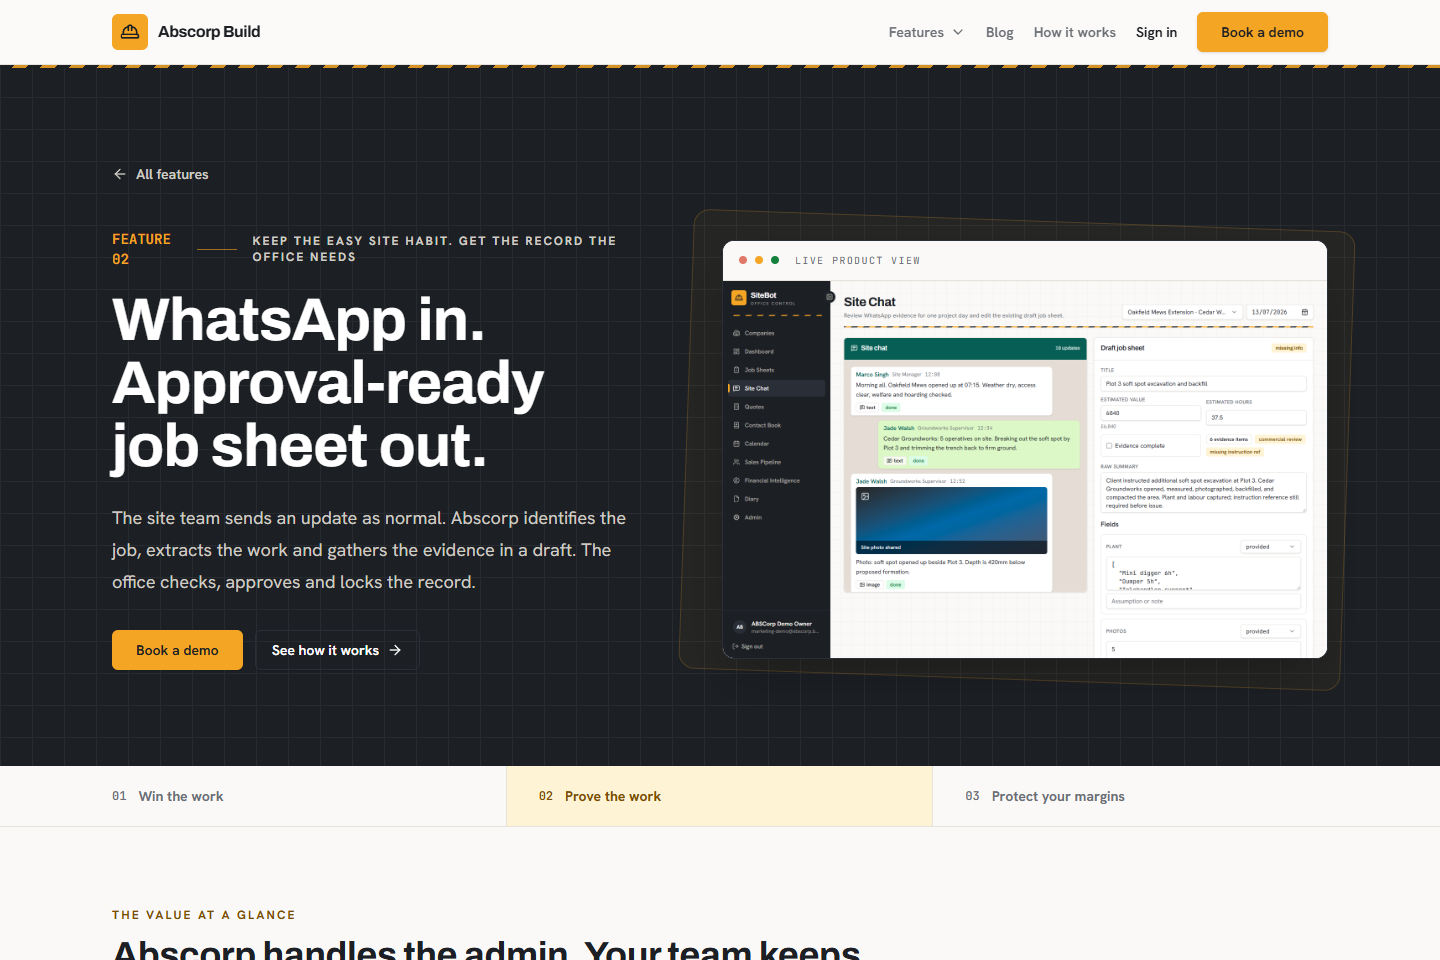
Task: Click the SiteBot logo icon in the preview
Action: [x=739, y=297]
